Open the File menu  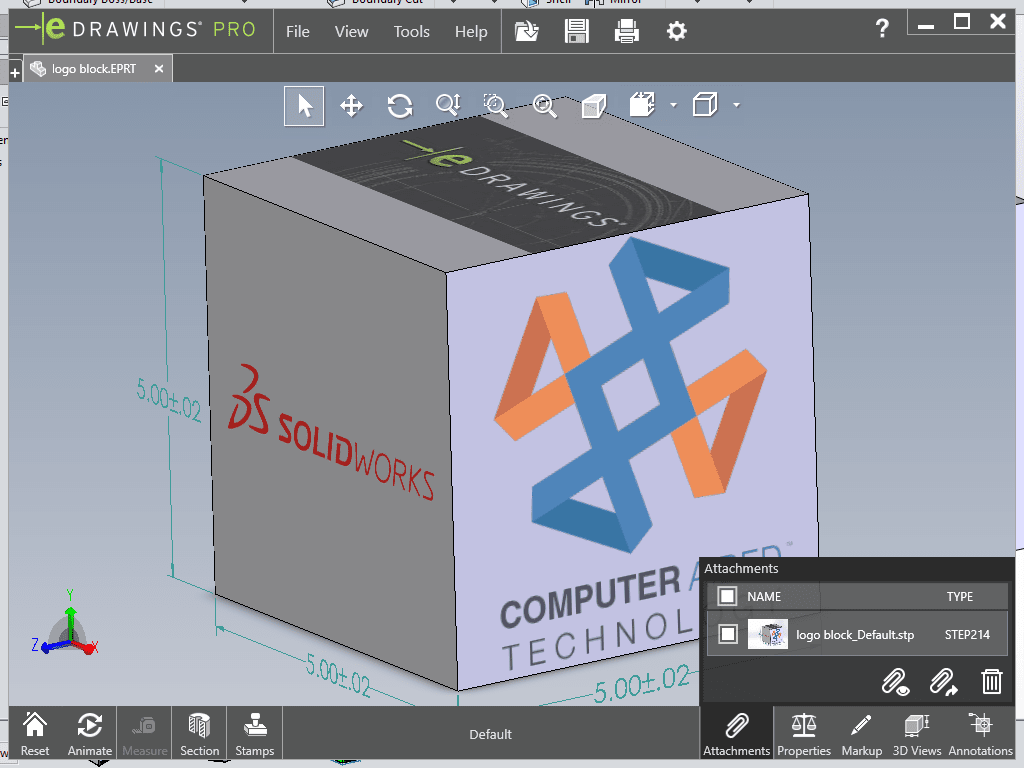point(298,31)
